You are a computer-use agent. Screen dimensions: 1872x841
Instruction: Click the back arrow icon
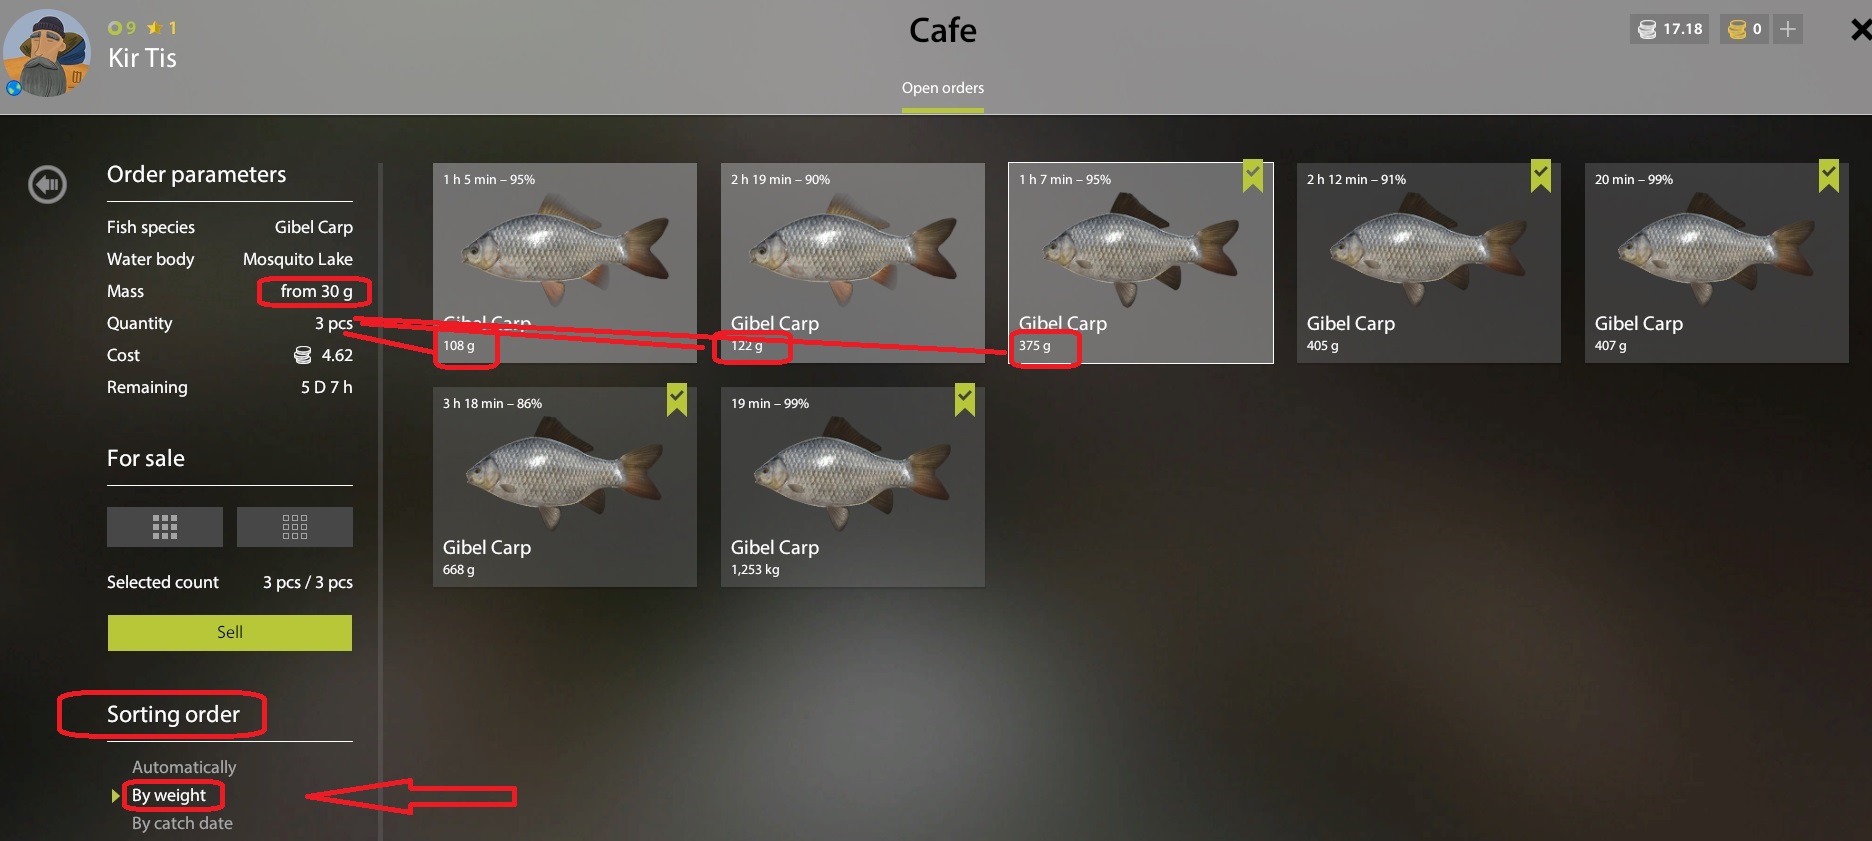point(47,184)
